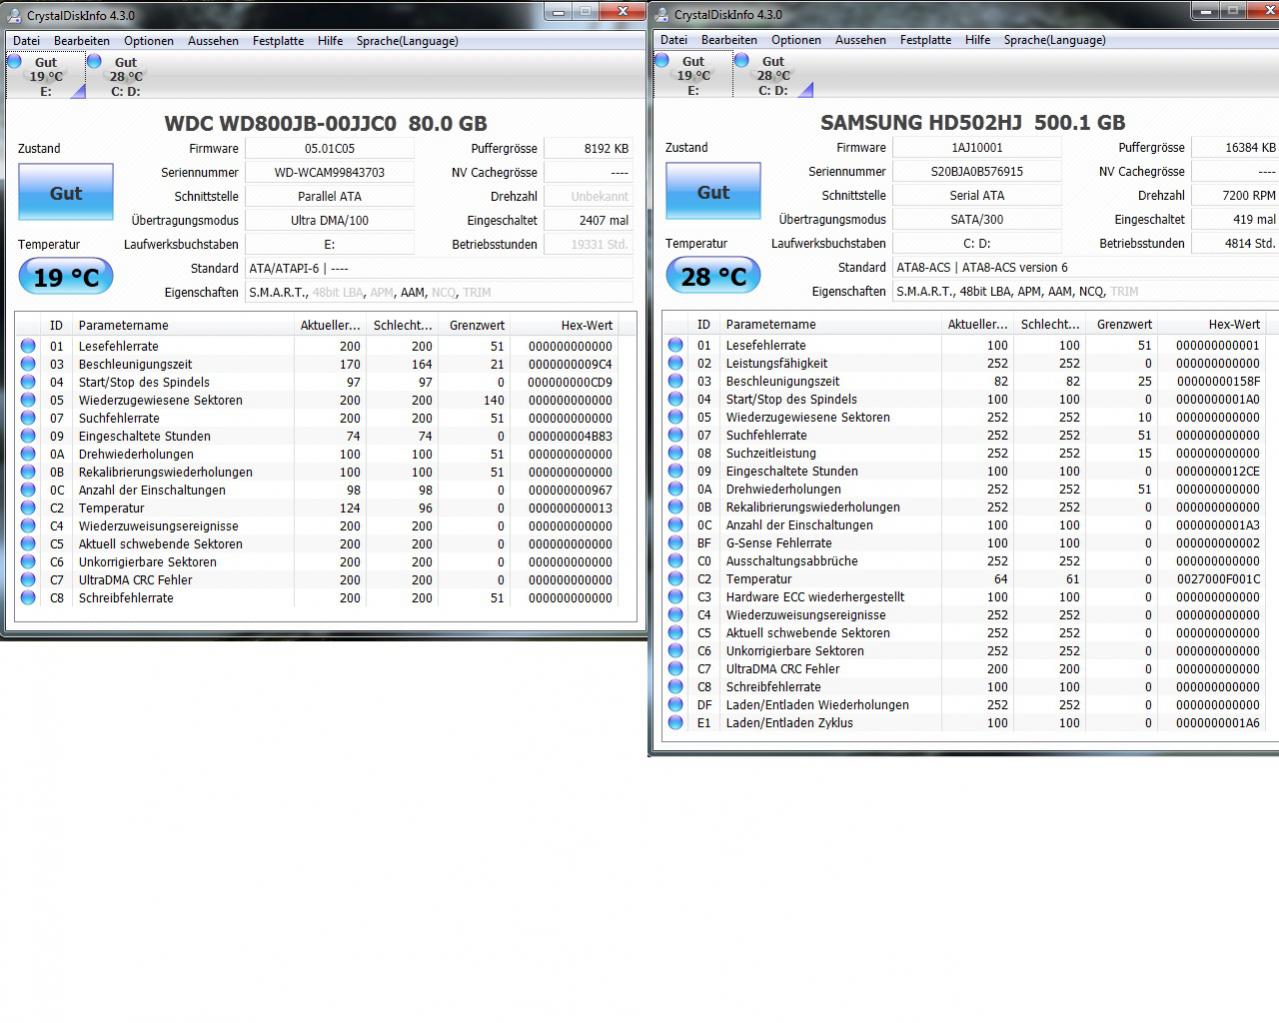
Task: Click Betriebsstunden field 4814 Std.
Action: pyautogui.click(x=1236, y=243)
